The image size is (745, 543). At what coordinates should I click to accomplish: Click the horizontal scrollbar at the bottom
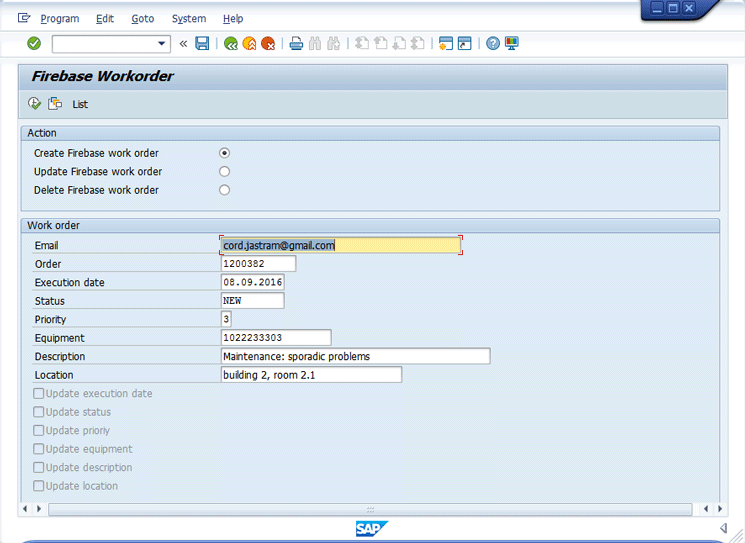[370, 509]
